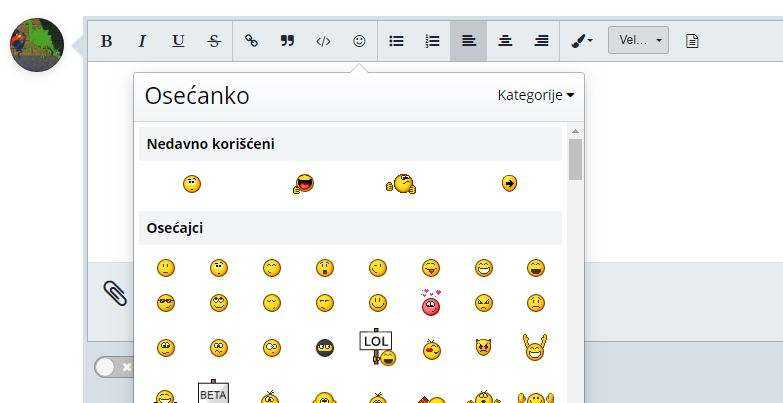Insert the BETA sign emoticon
The height and width of the screenshot is (403, 783).
[x=214, y=392]
